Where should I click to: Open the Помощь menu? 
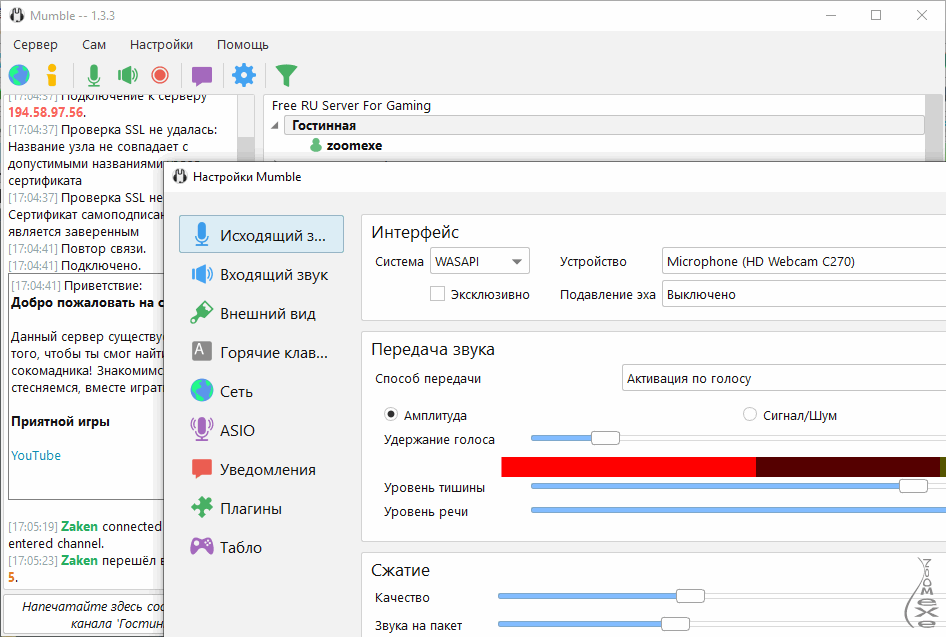[243, 45]
